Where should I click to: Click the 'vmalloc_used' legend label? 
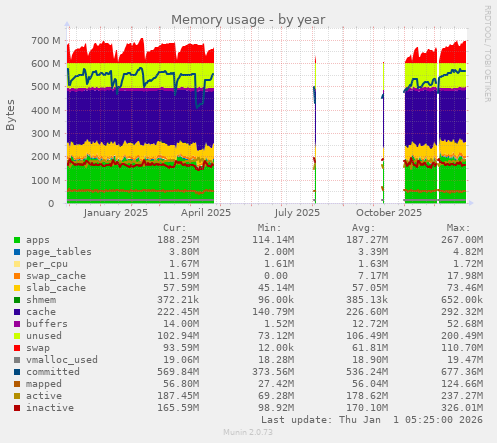[62, 360]
